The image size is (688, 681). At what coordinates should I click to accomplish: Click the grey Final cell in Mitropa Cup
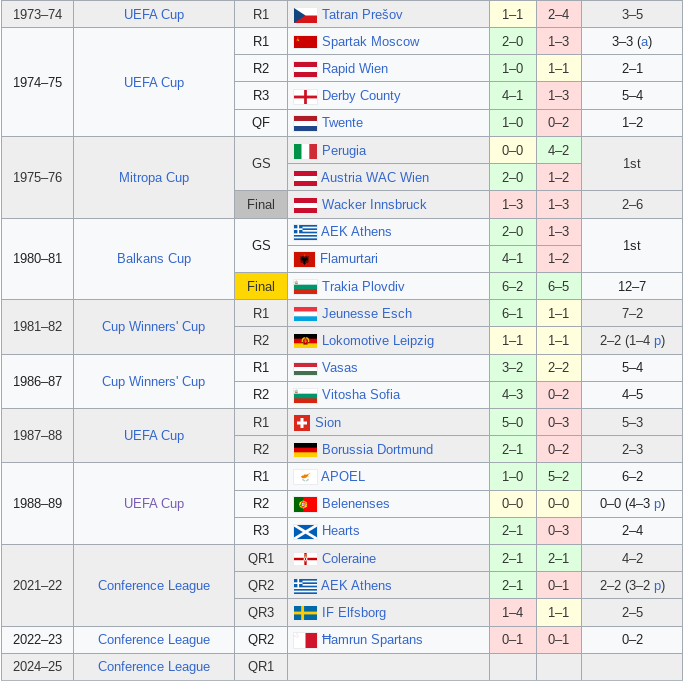[261, 204]
